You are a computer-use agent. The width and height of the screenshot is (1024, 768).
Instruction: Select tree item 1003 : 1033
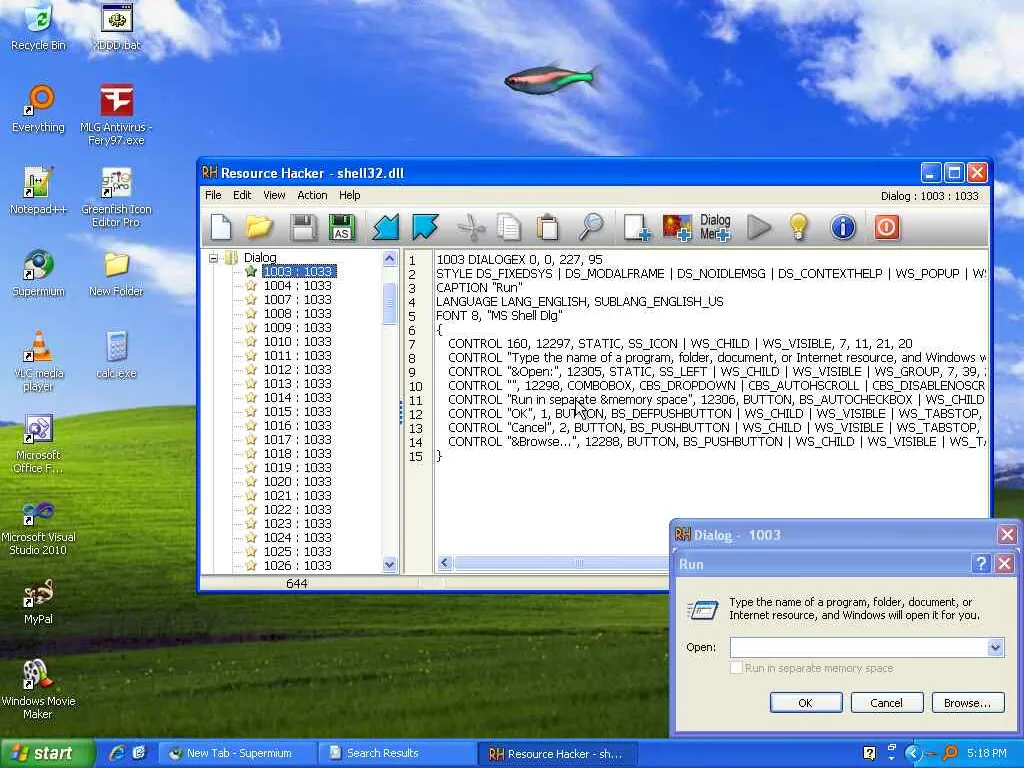click(x=299, y=271)
